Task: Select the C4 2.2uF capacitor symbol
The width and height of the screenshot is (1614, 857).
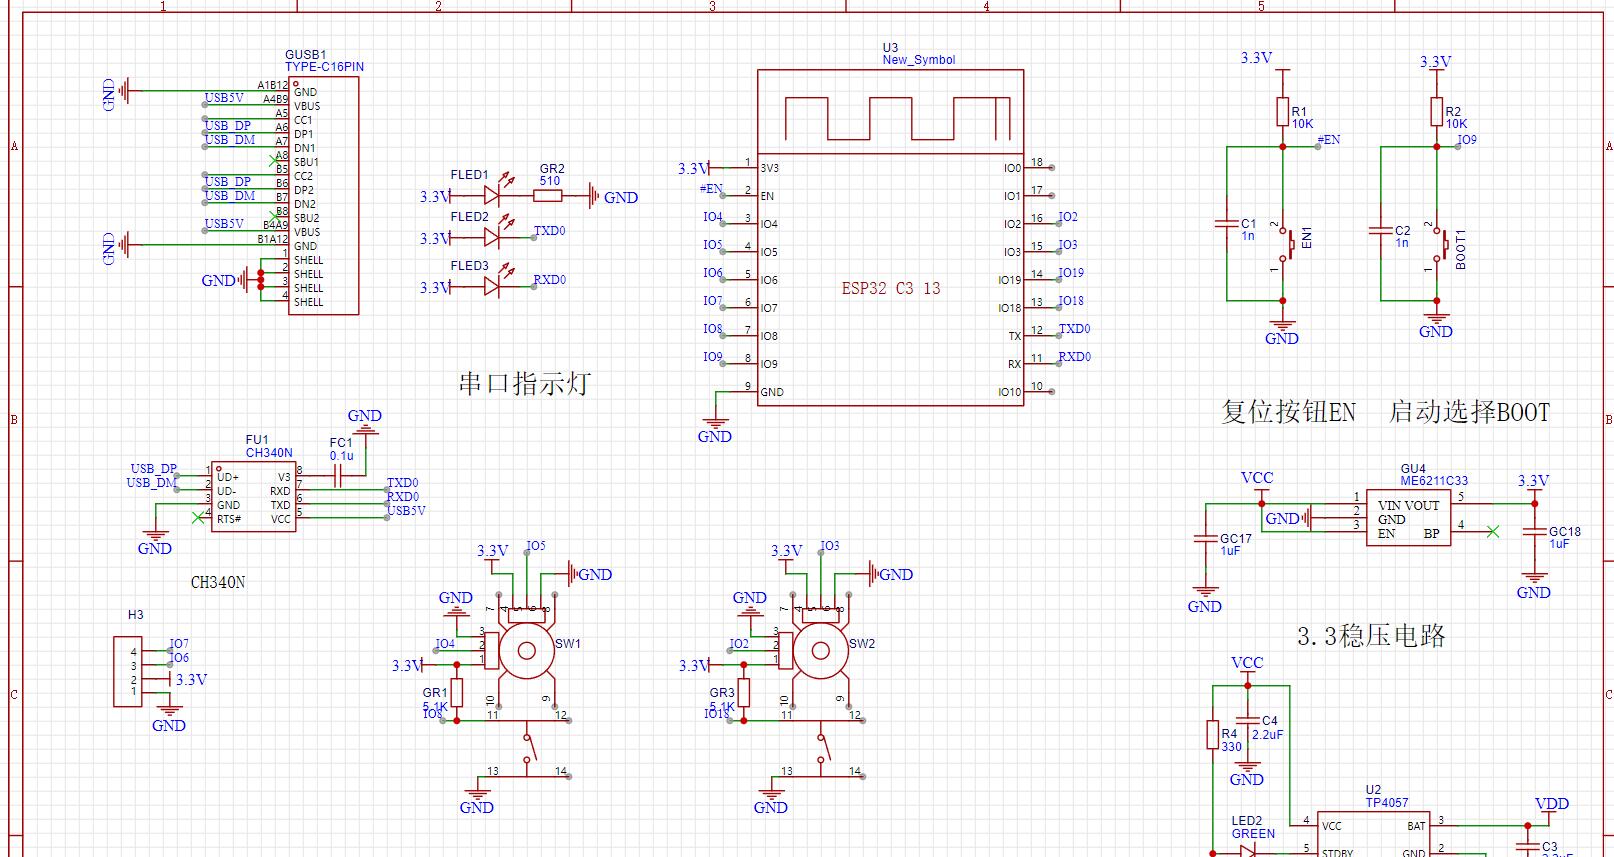Action: click(x=1247, y=720)
